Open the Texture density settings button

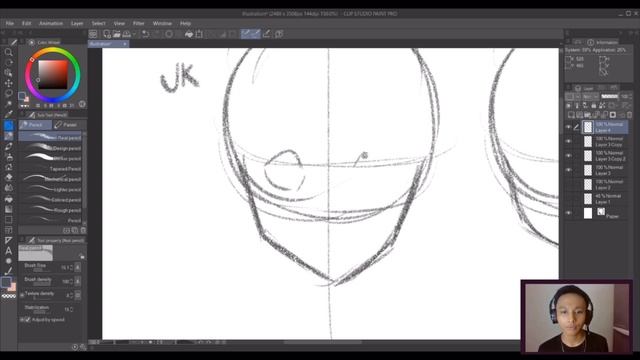click(x=78, y=295)
